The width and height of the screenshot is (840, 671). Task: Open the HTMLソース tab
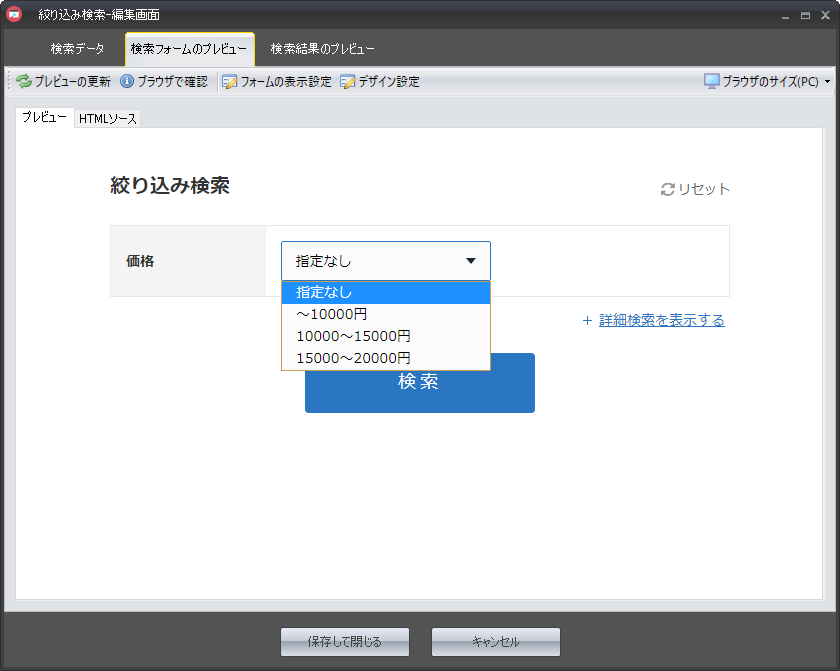108,119
